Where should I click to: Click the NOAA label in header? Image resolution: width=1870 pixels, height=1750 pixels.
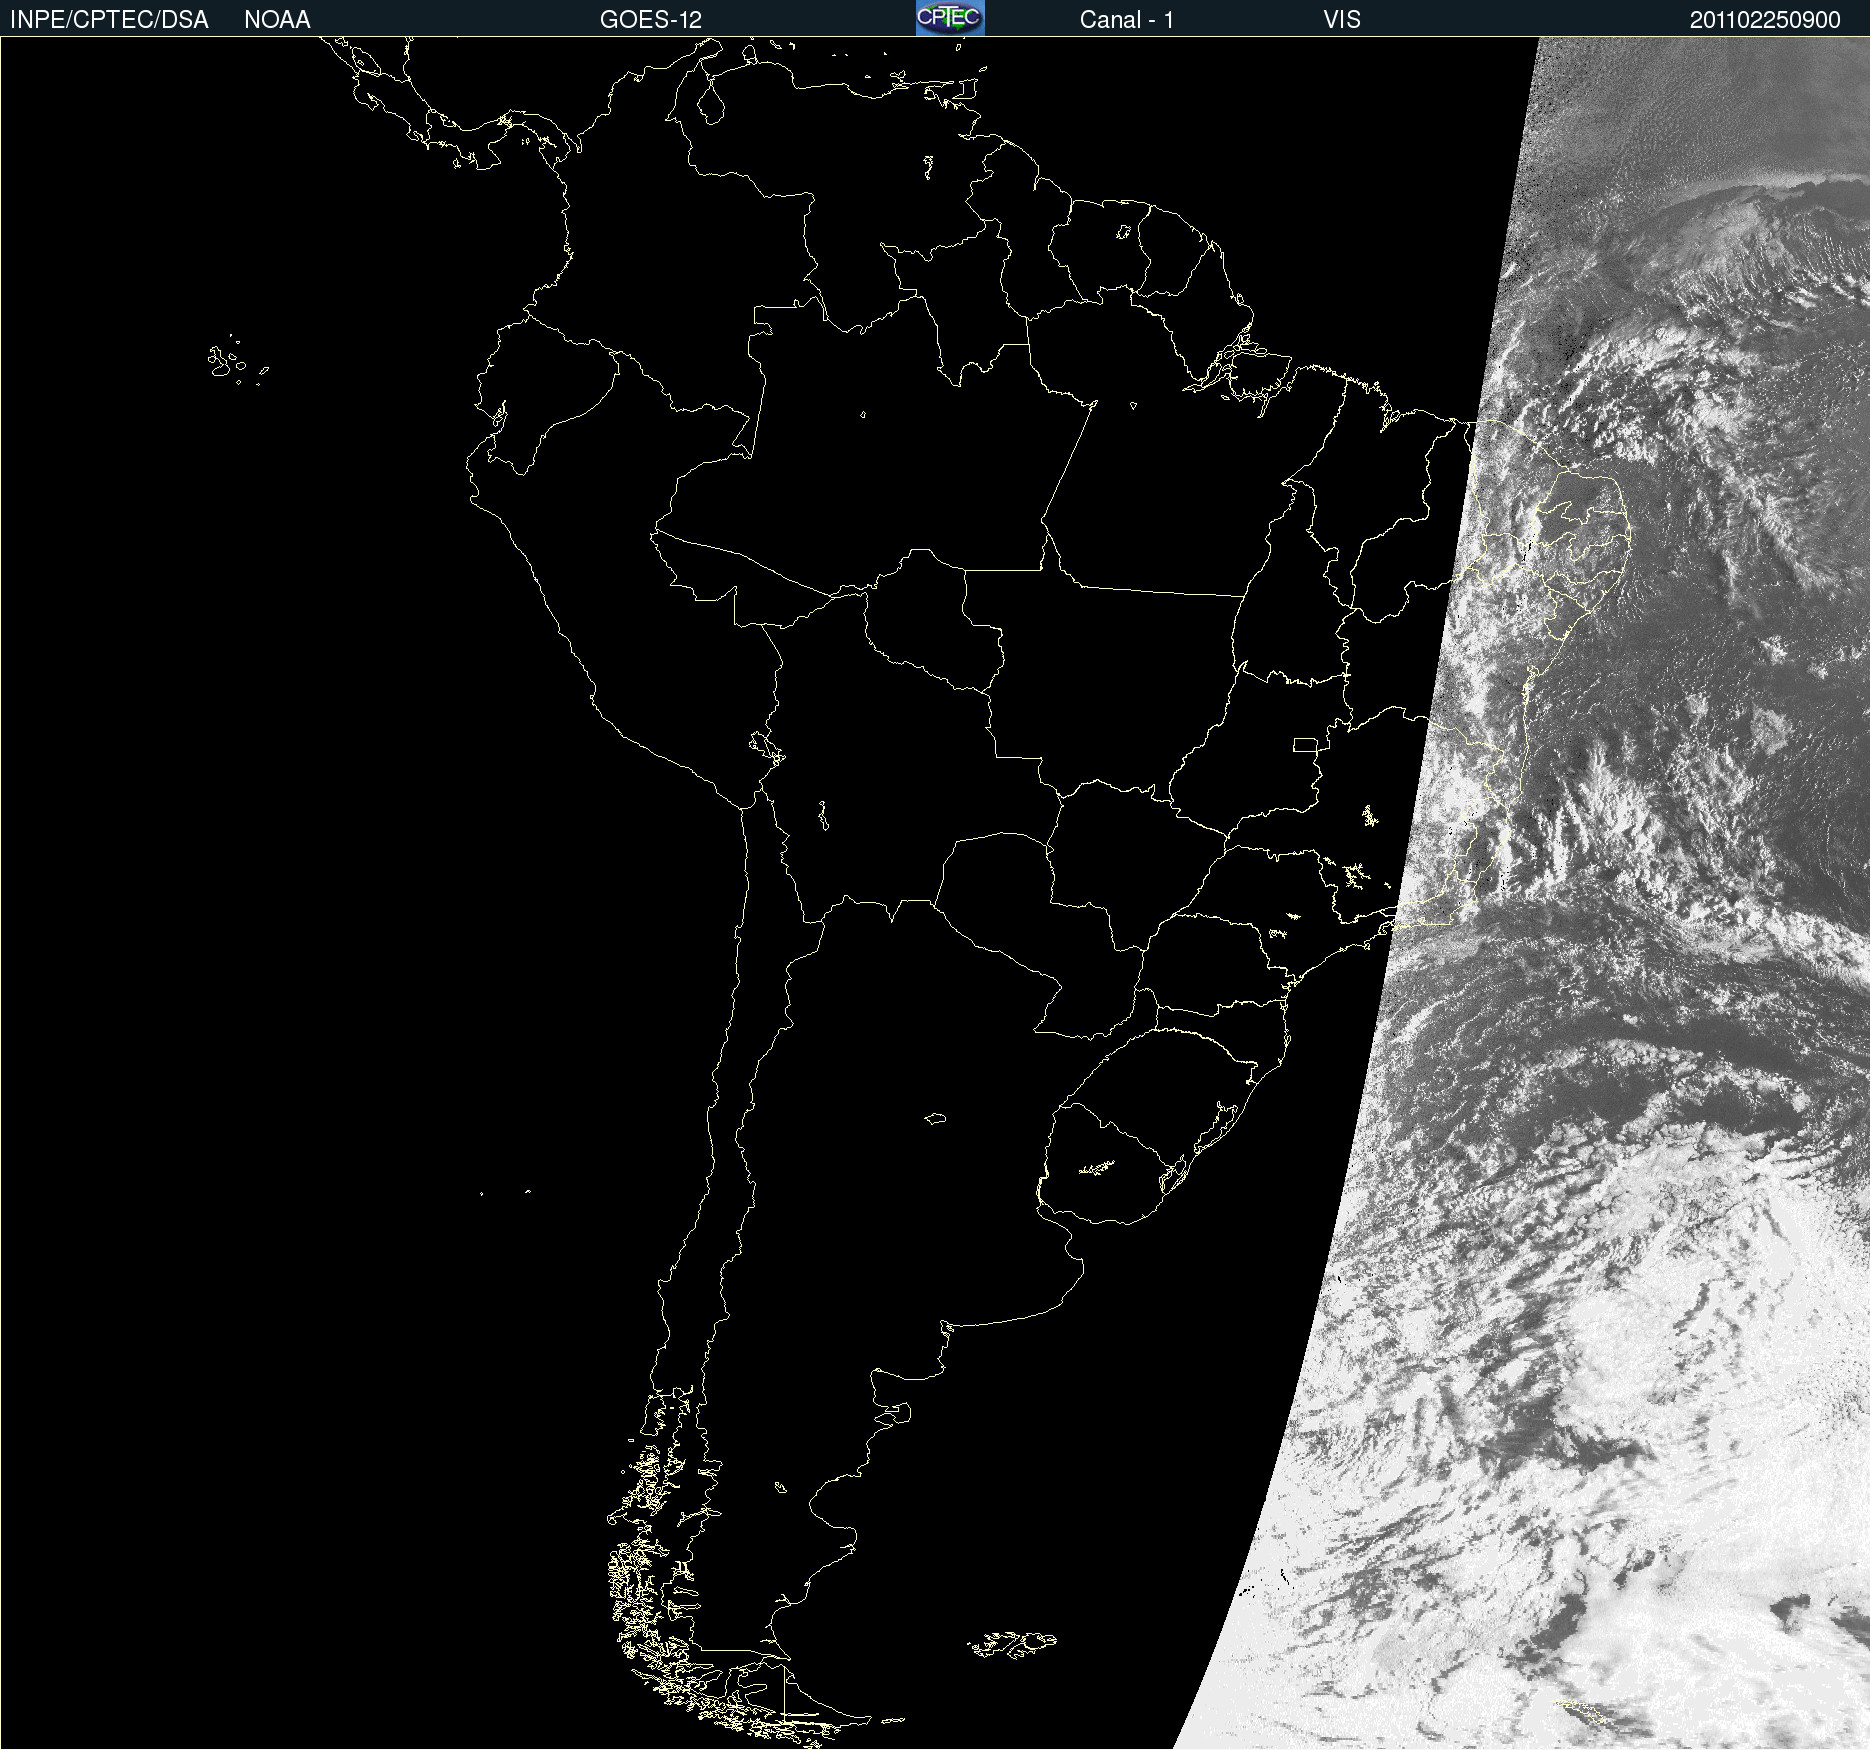pyautogui.click(x=277, y=20)
